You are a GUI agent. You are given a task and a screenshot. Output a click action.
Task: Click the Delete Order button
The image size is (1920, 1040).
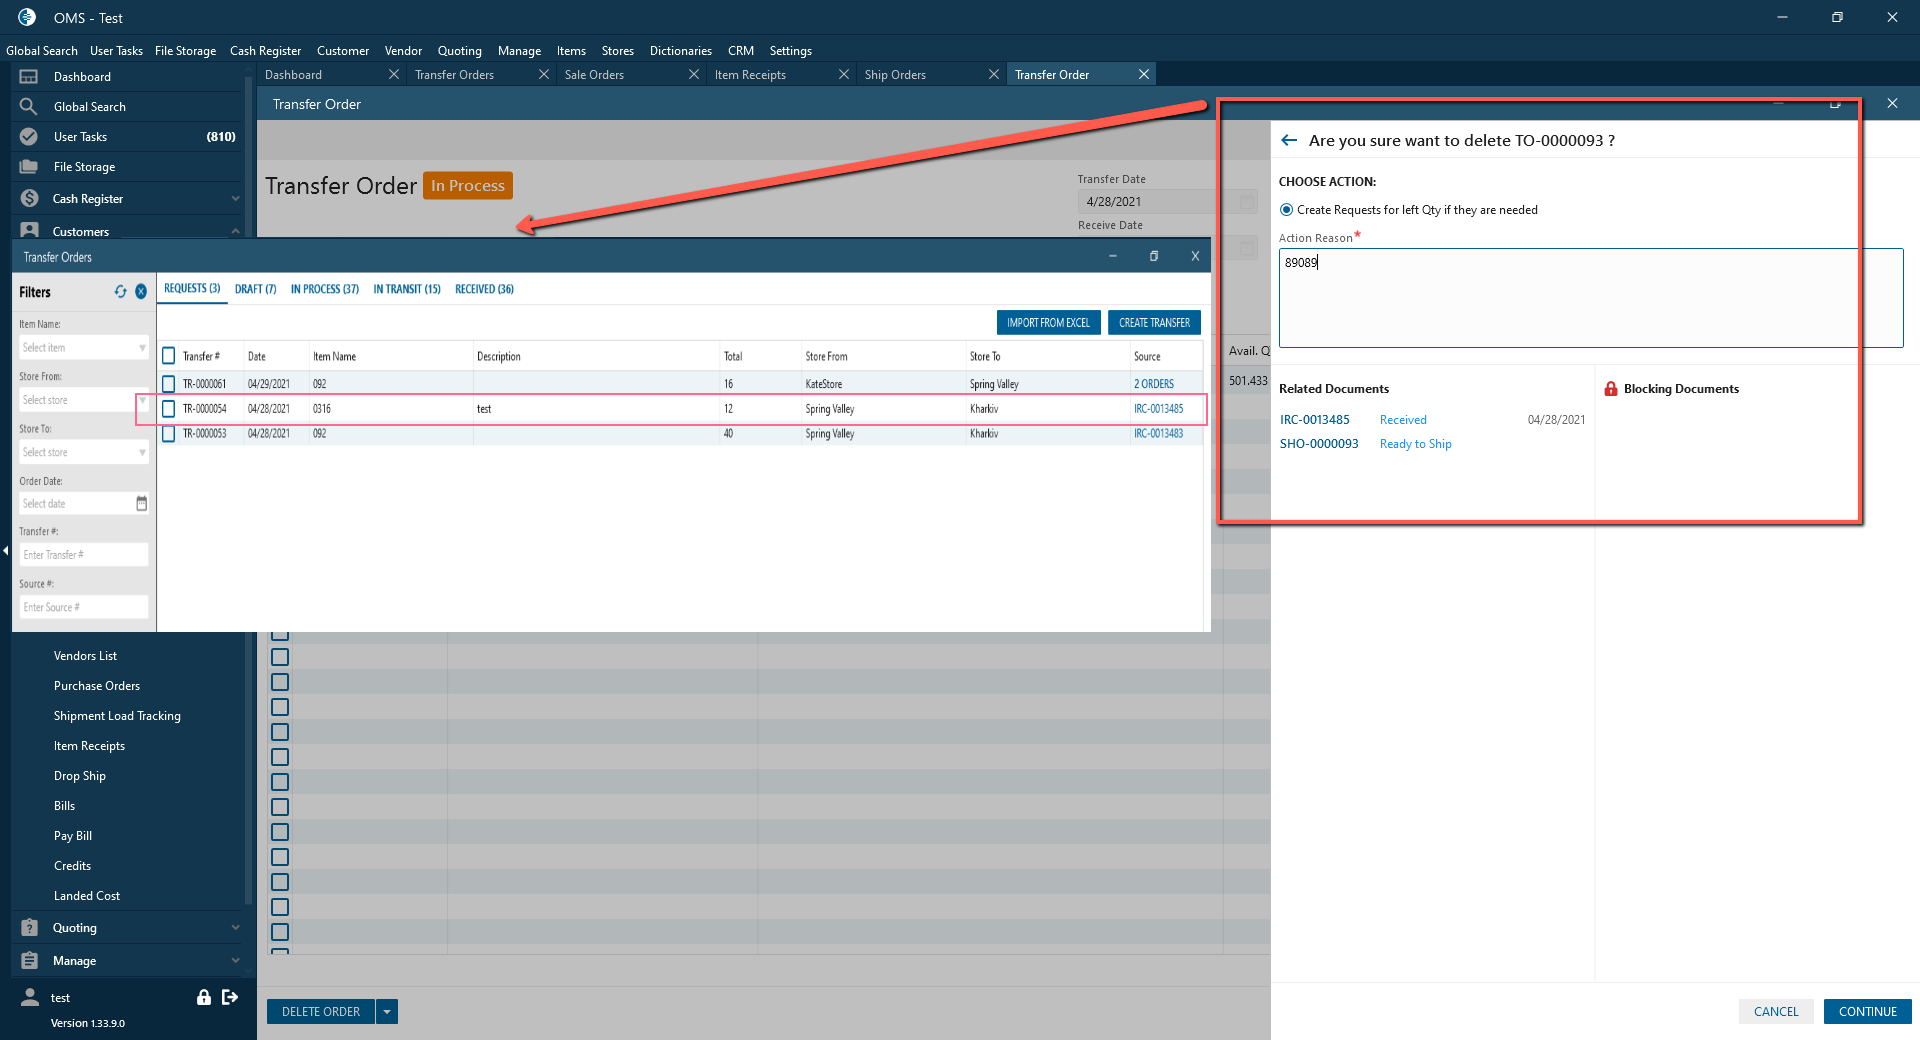click(321, 1012)
